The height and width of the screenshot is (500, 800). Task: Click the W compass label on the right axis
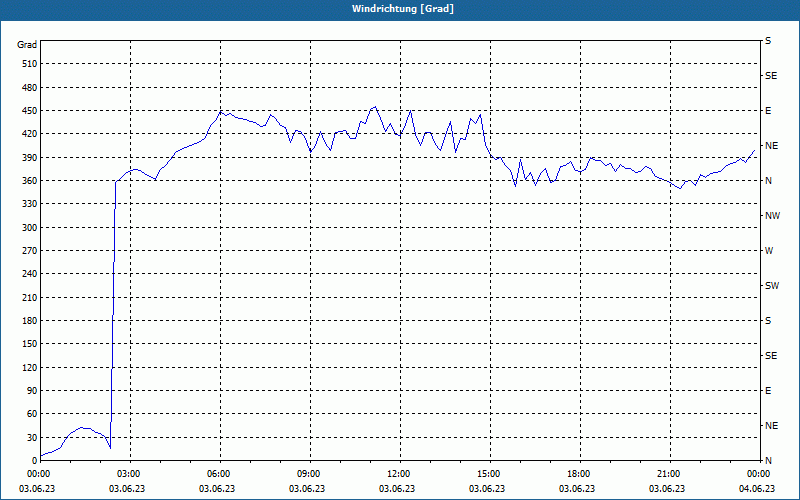tap(769, 251)
